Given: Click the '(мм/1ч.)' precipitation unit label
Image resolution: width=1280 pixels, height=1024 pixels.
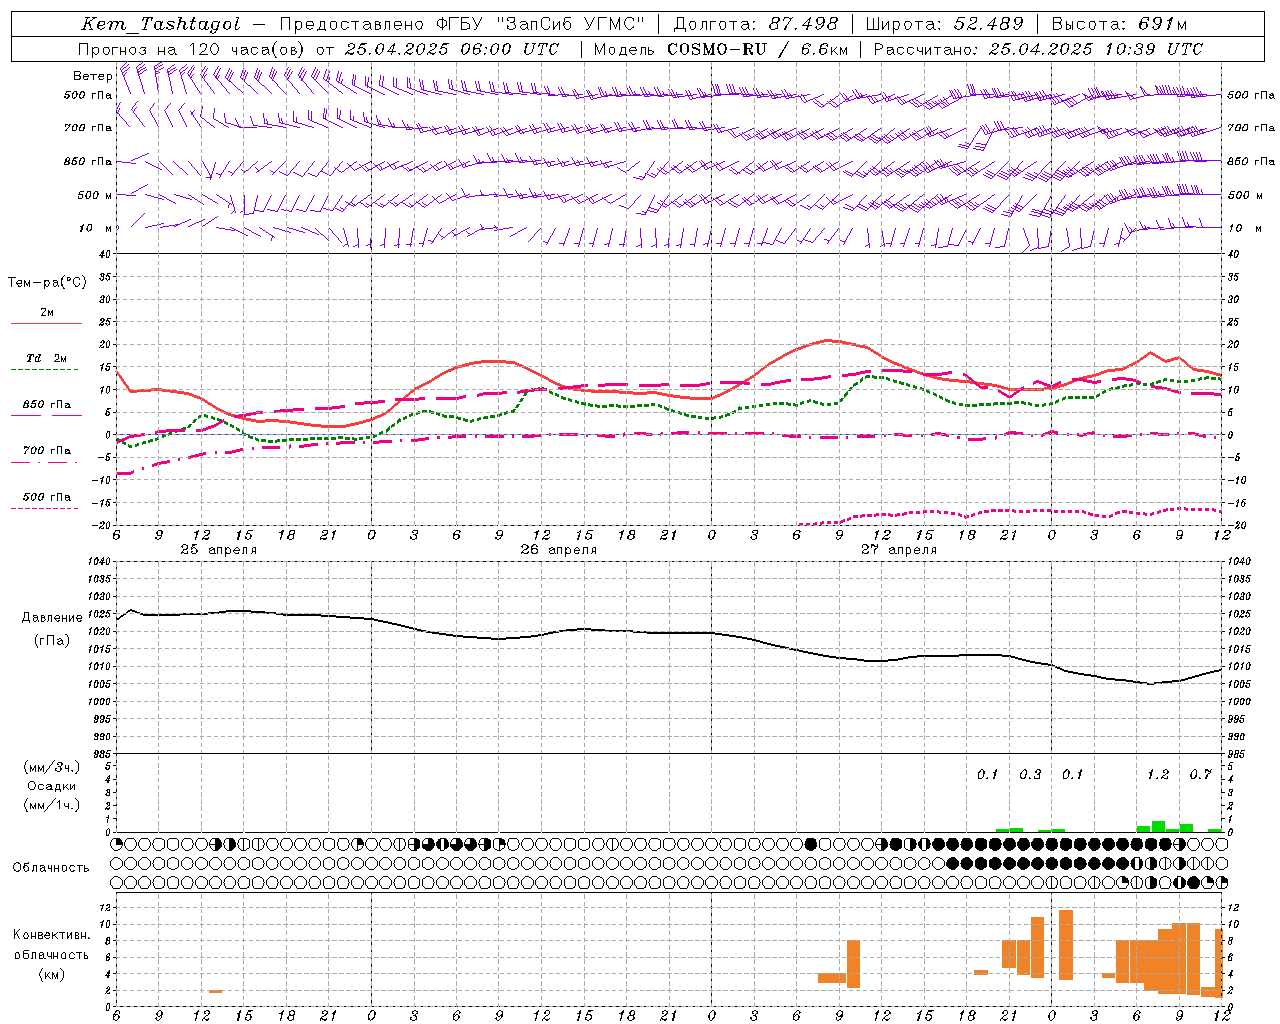Looking at the screenshot, I should tap(52, 805).
